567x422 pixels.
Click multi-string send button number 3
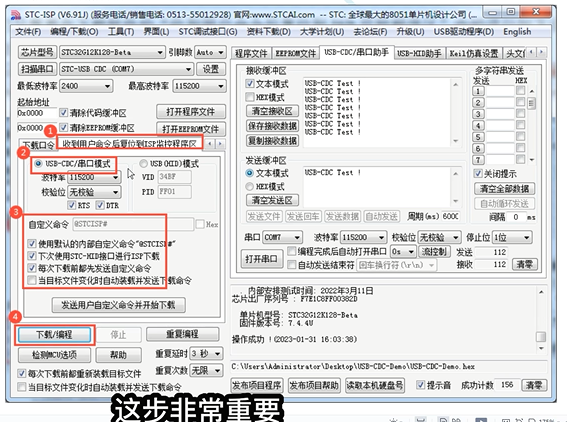click(x=478, y=114)
